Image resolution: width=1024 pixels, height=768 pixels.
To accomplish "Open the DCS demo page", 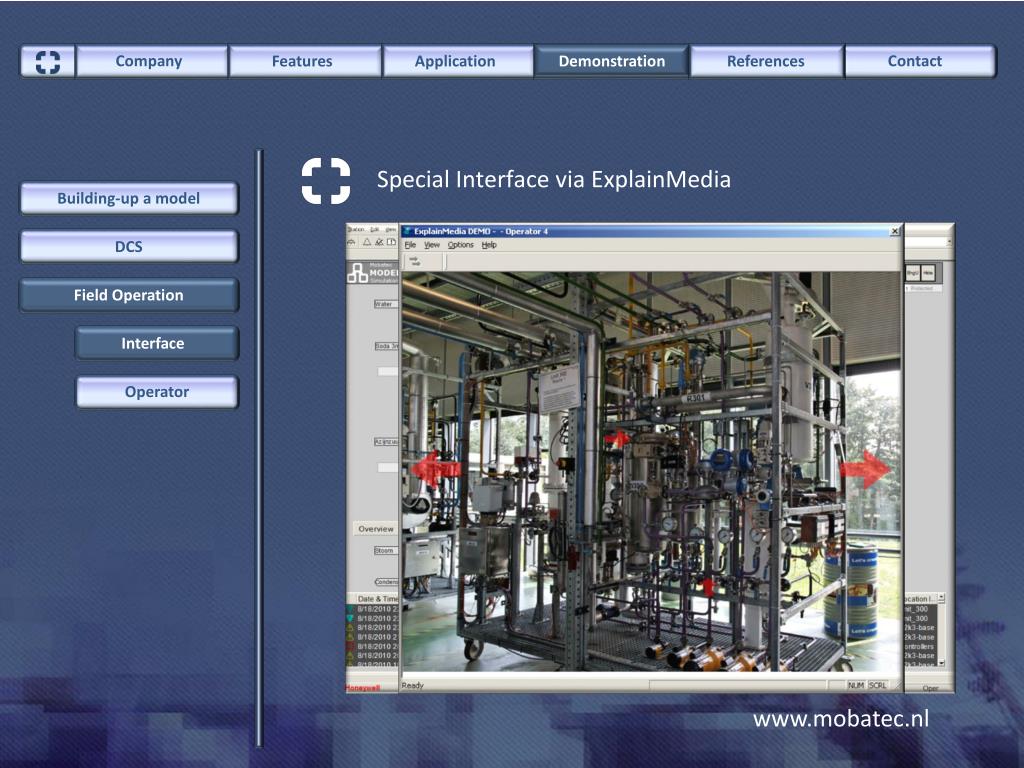I will point(129,247).
